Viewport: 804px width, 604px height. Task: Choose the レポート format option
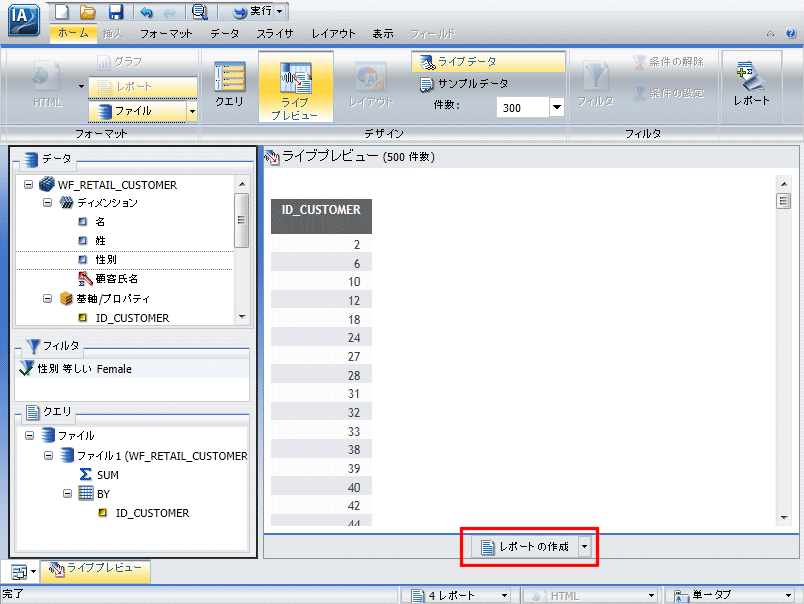tap(143, 87)
